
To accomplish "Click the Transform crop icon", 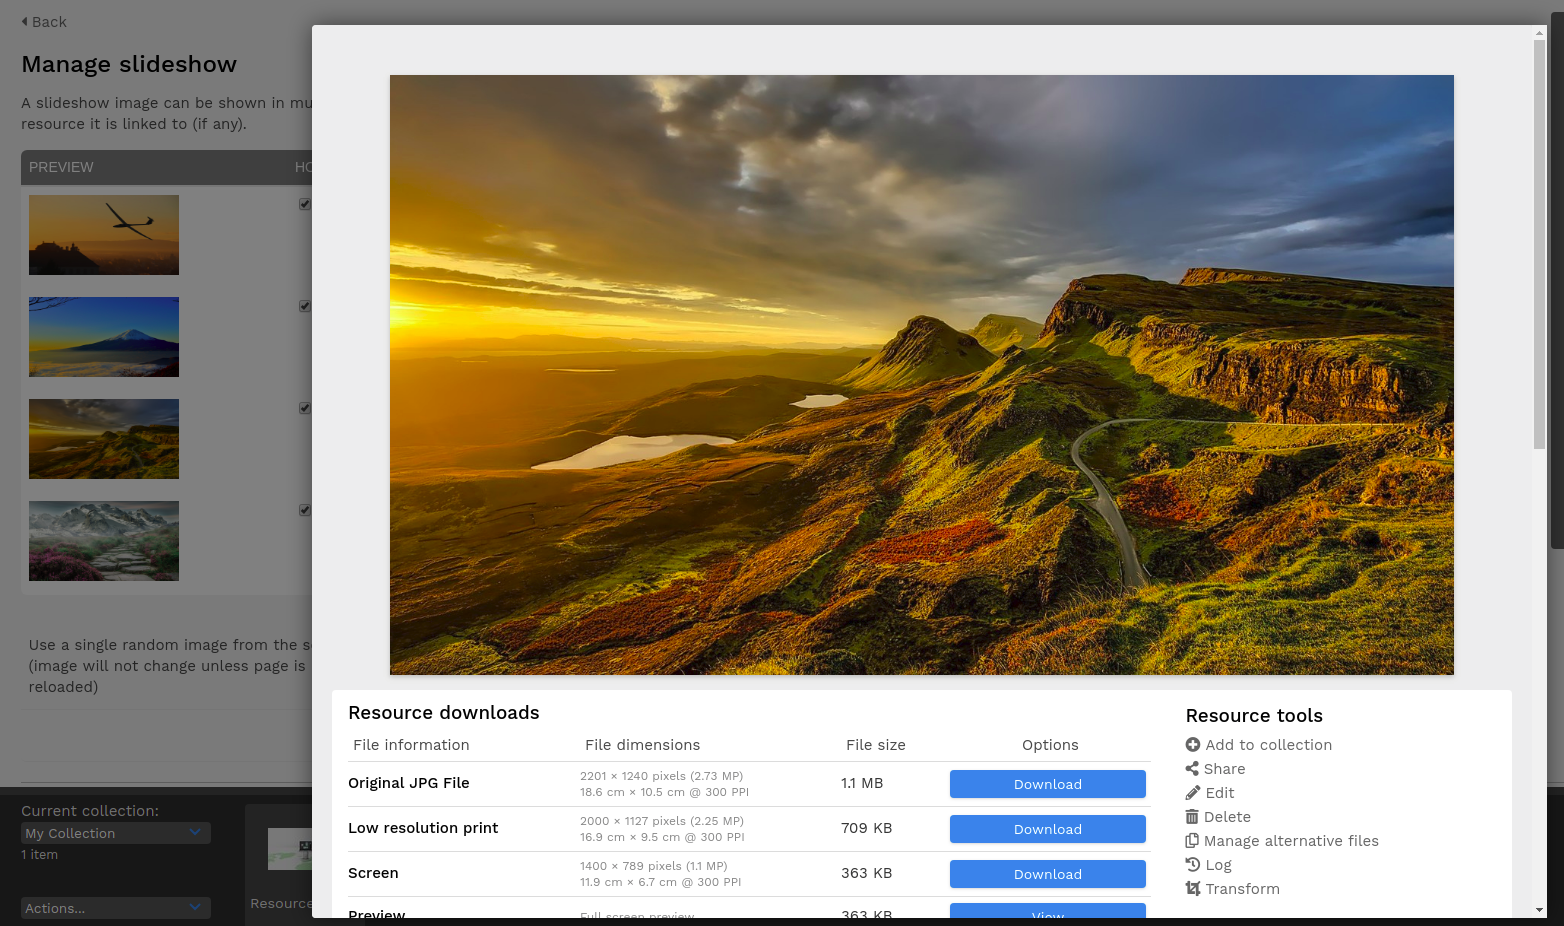I will (1193, 889).
